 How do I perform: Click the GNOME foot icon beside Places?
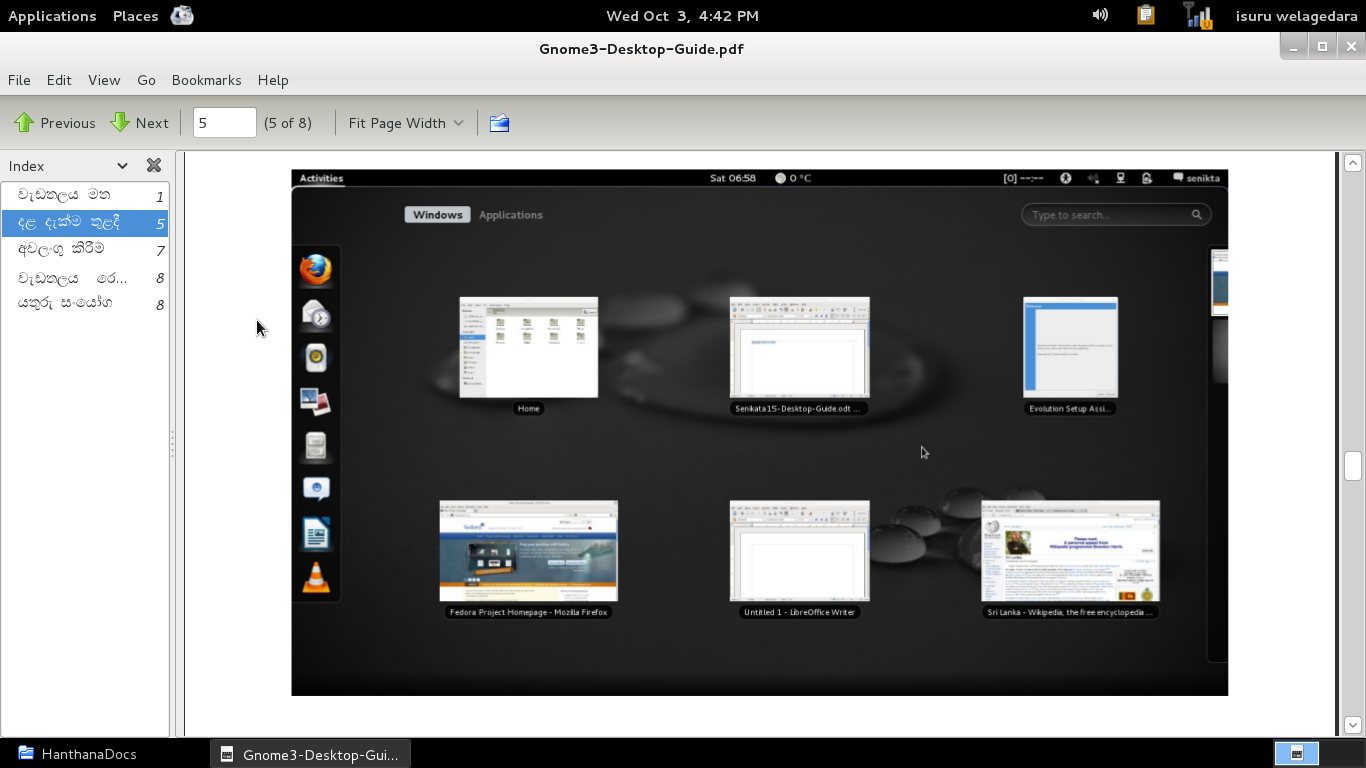pyautogui.click(x=182, y=15)
